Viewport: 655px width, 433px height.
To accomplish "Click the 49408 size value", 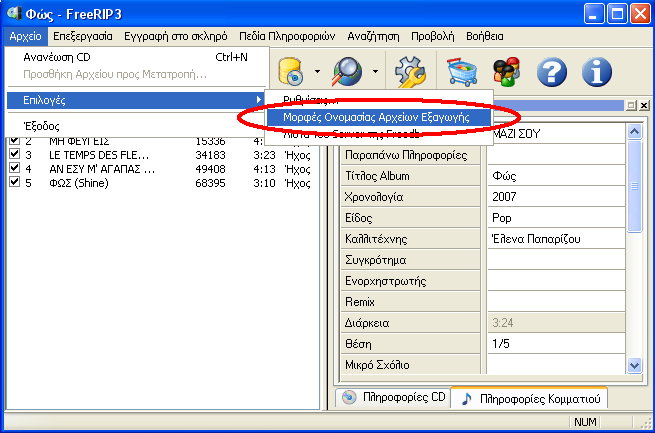I will click(210, 169).
